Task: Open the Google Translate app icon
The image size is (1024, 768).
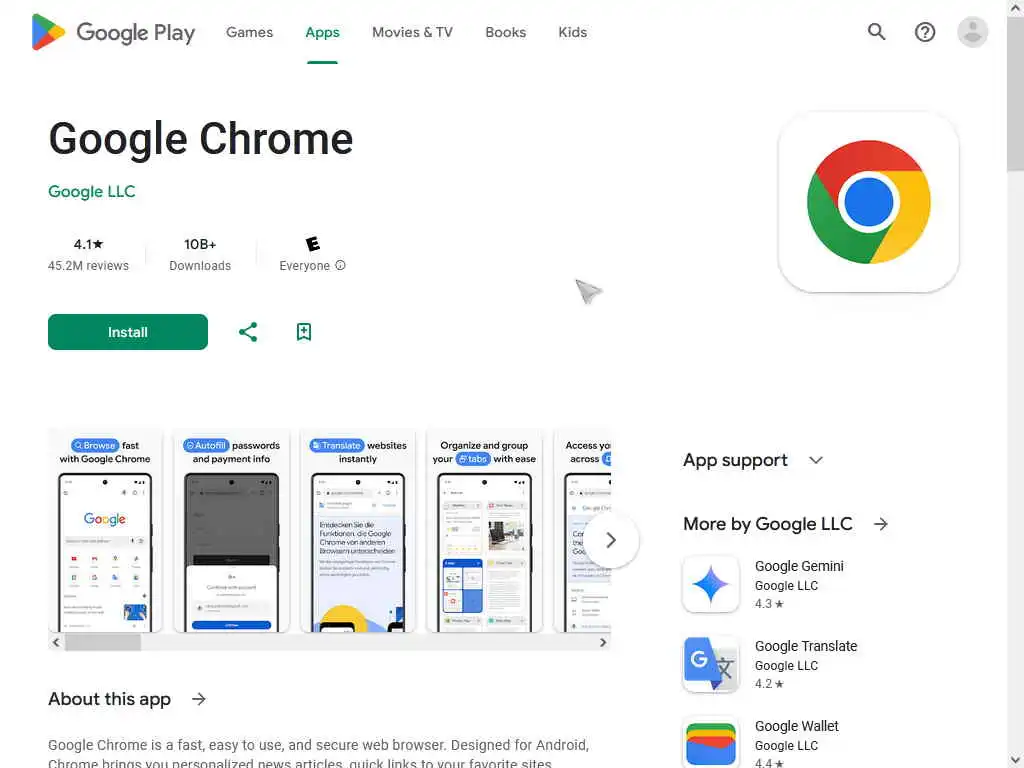Action: coord(711,664)
